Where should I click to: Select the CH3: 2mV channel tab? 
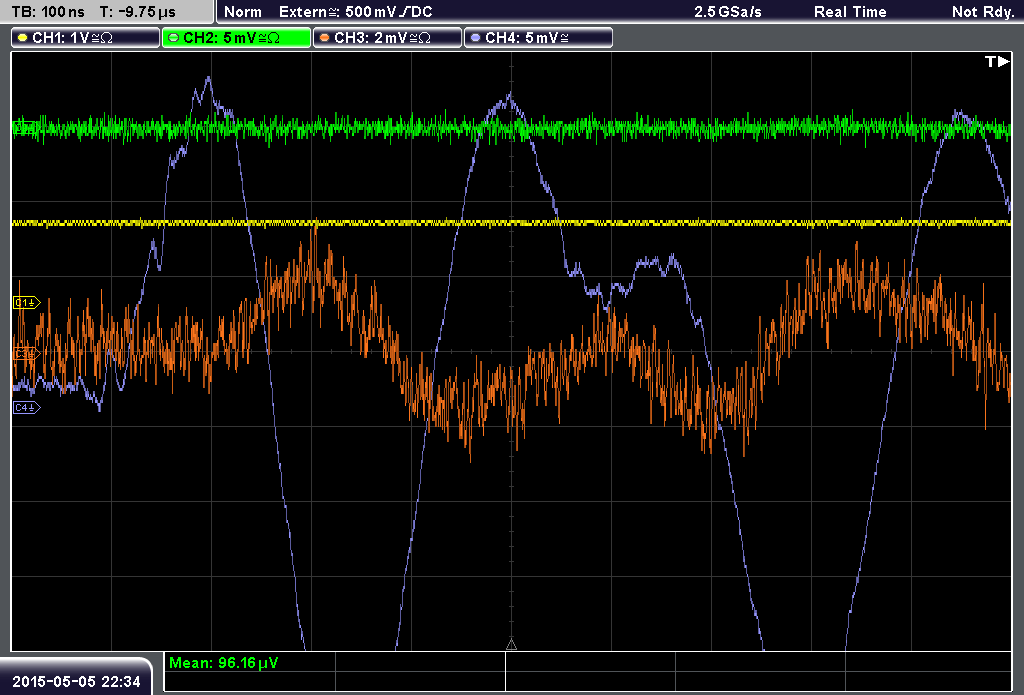coord(387,38)
